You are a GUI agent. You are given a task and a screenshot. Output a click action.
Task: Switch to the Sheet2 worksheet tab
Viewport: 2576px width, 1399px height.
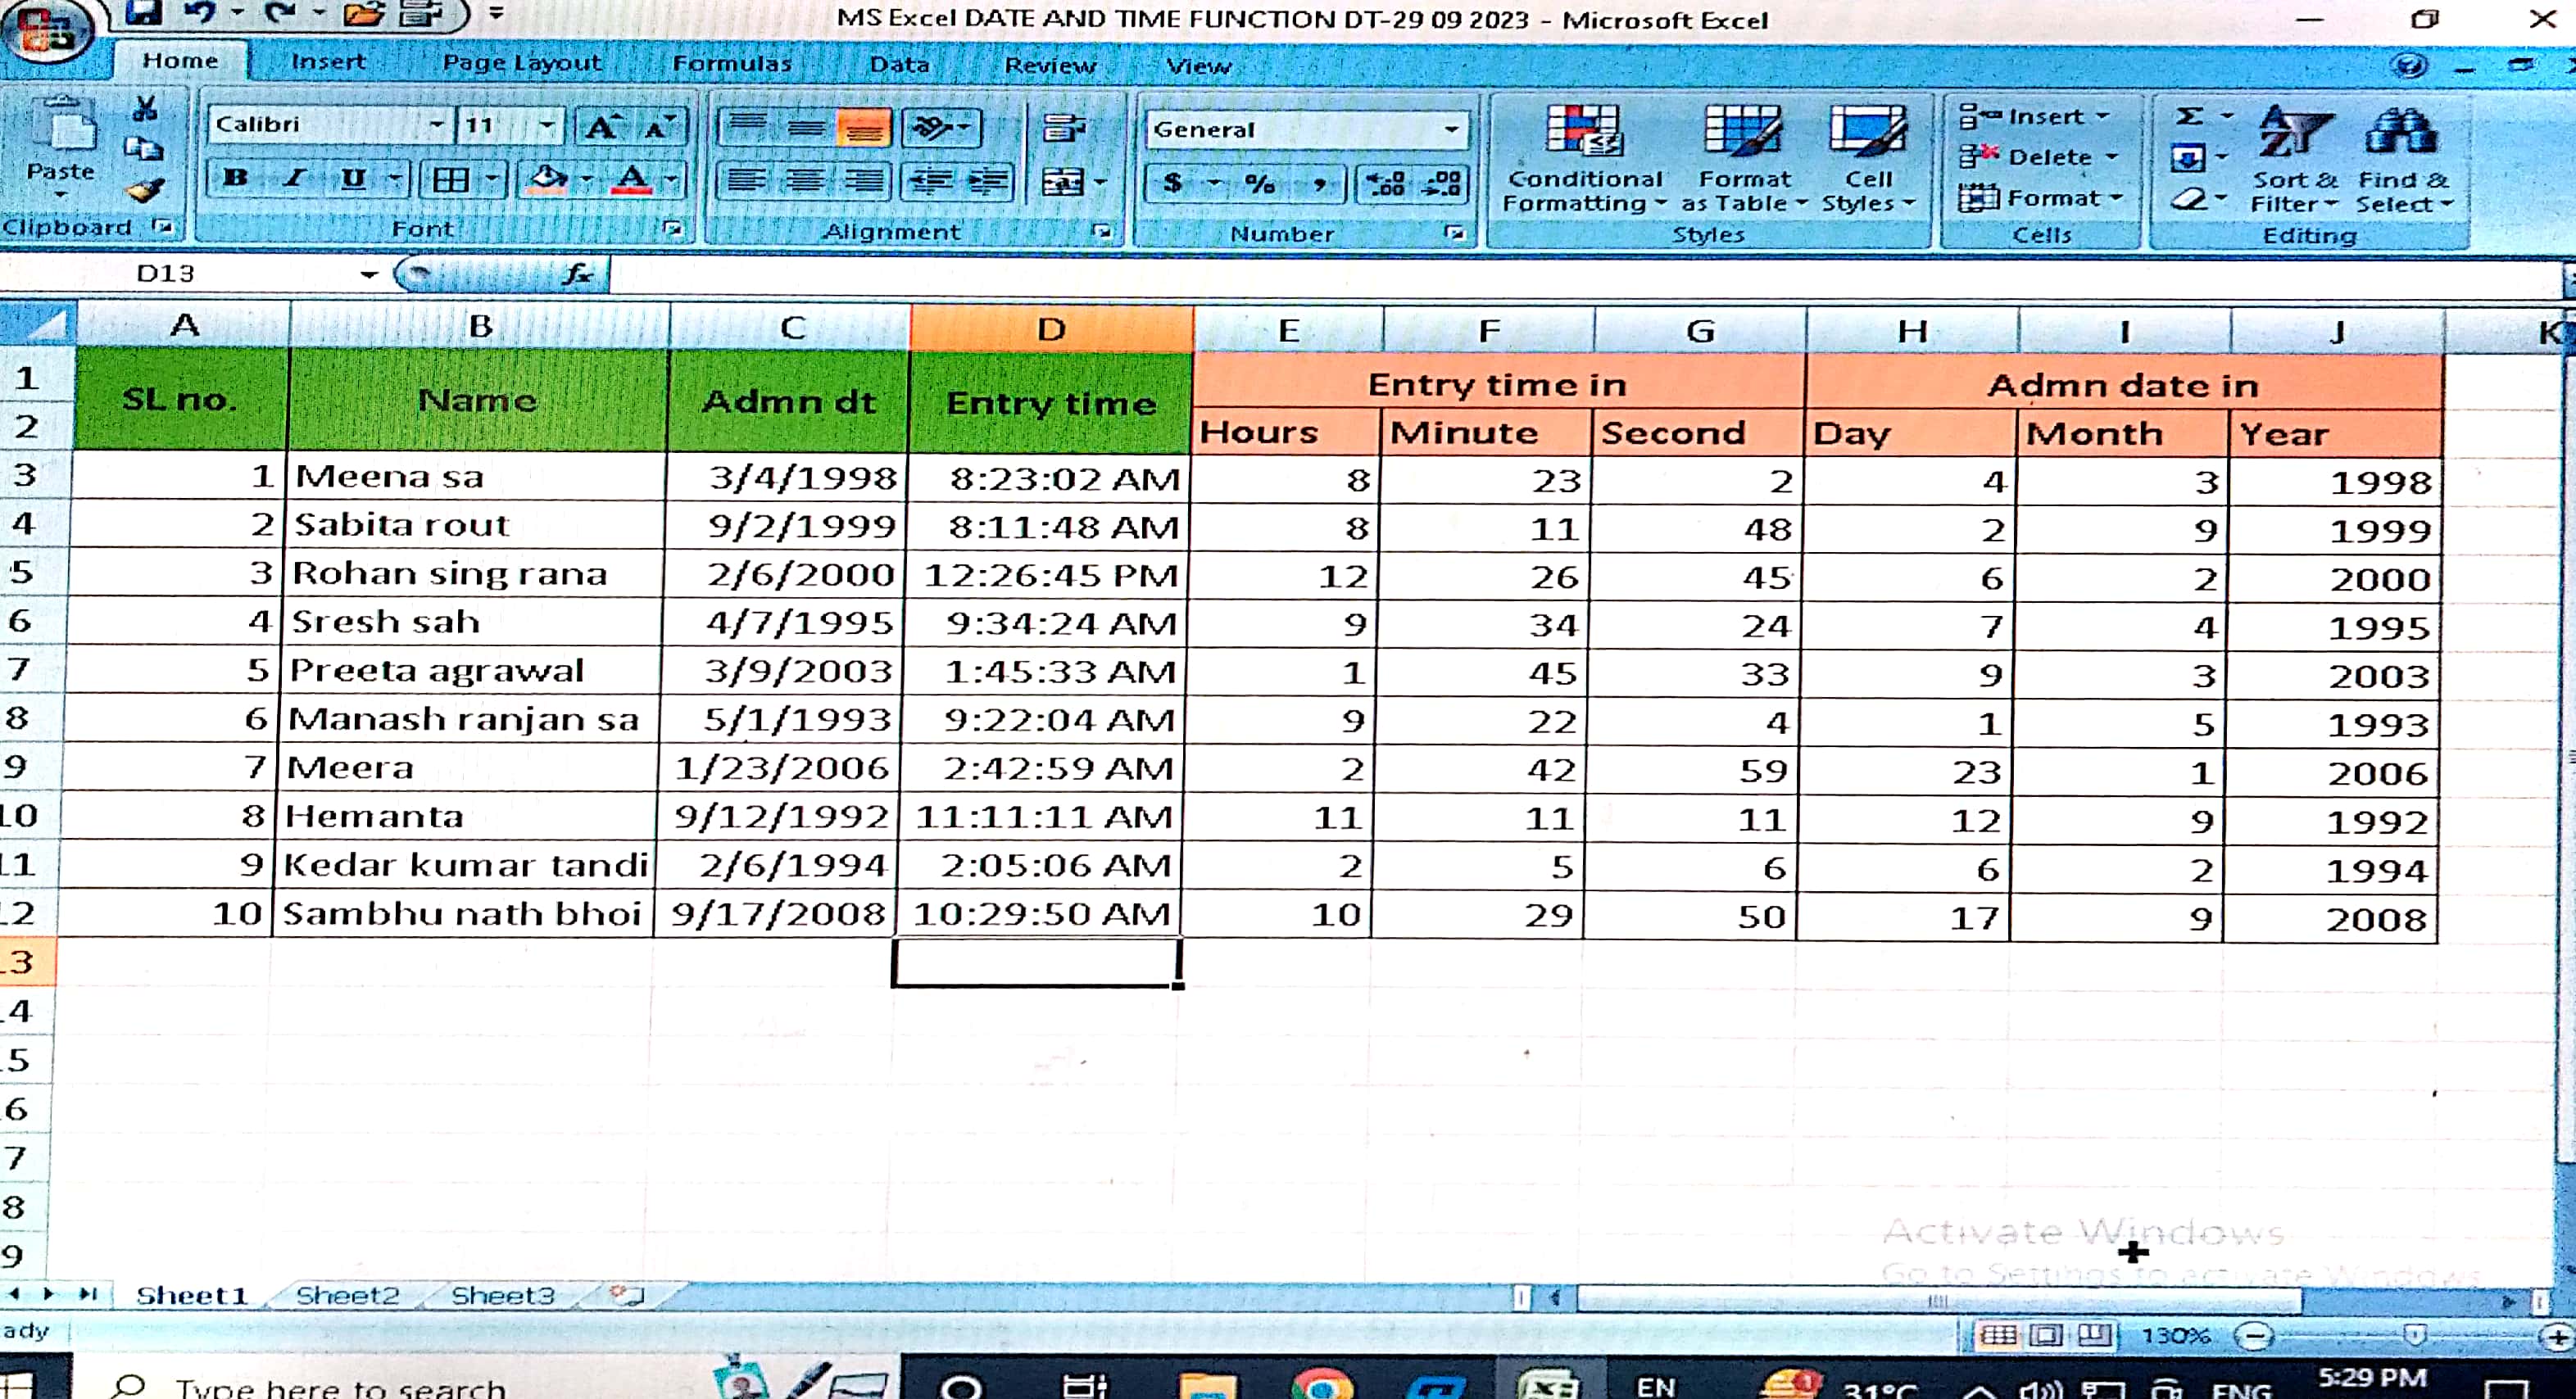[347, 1296]
